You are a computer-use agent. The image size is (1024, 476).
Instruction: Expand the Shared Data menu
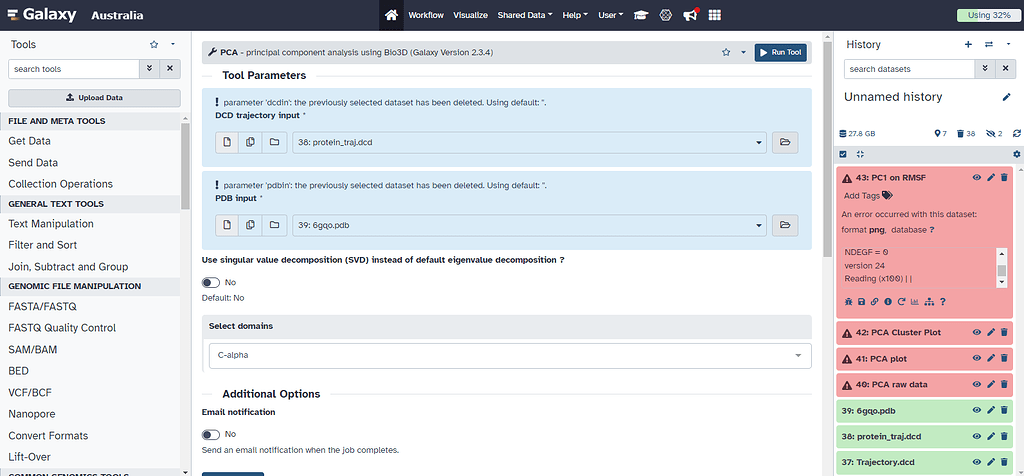pyautogui.click(x=525, y=15)
